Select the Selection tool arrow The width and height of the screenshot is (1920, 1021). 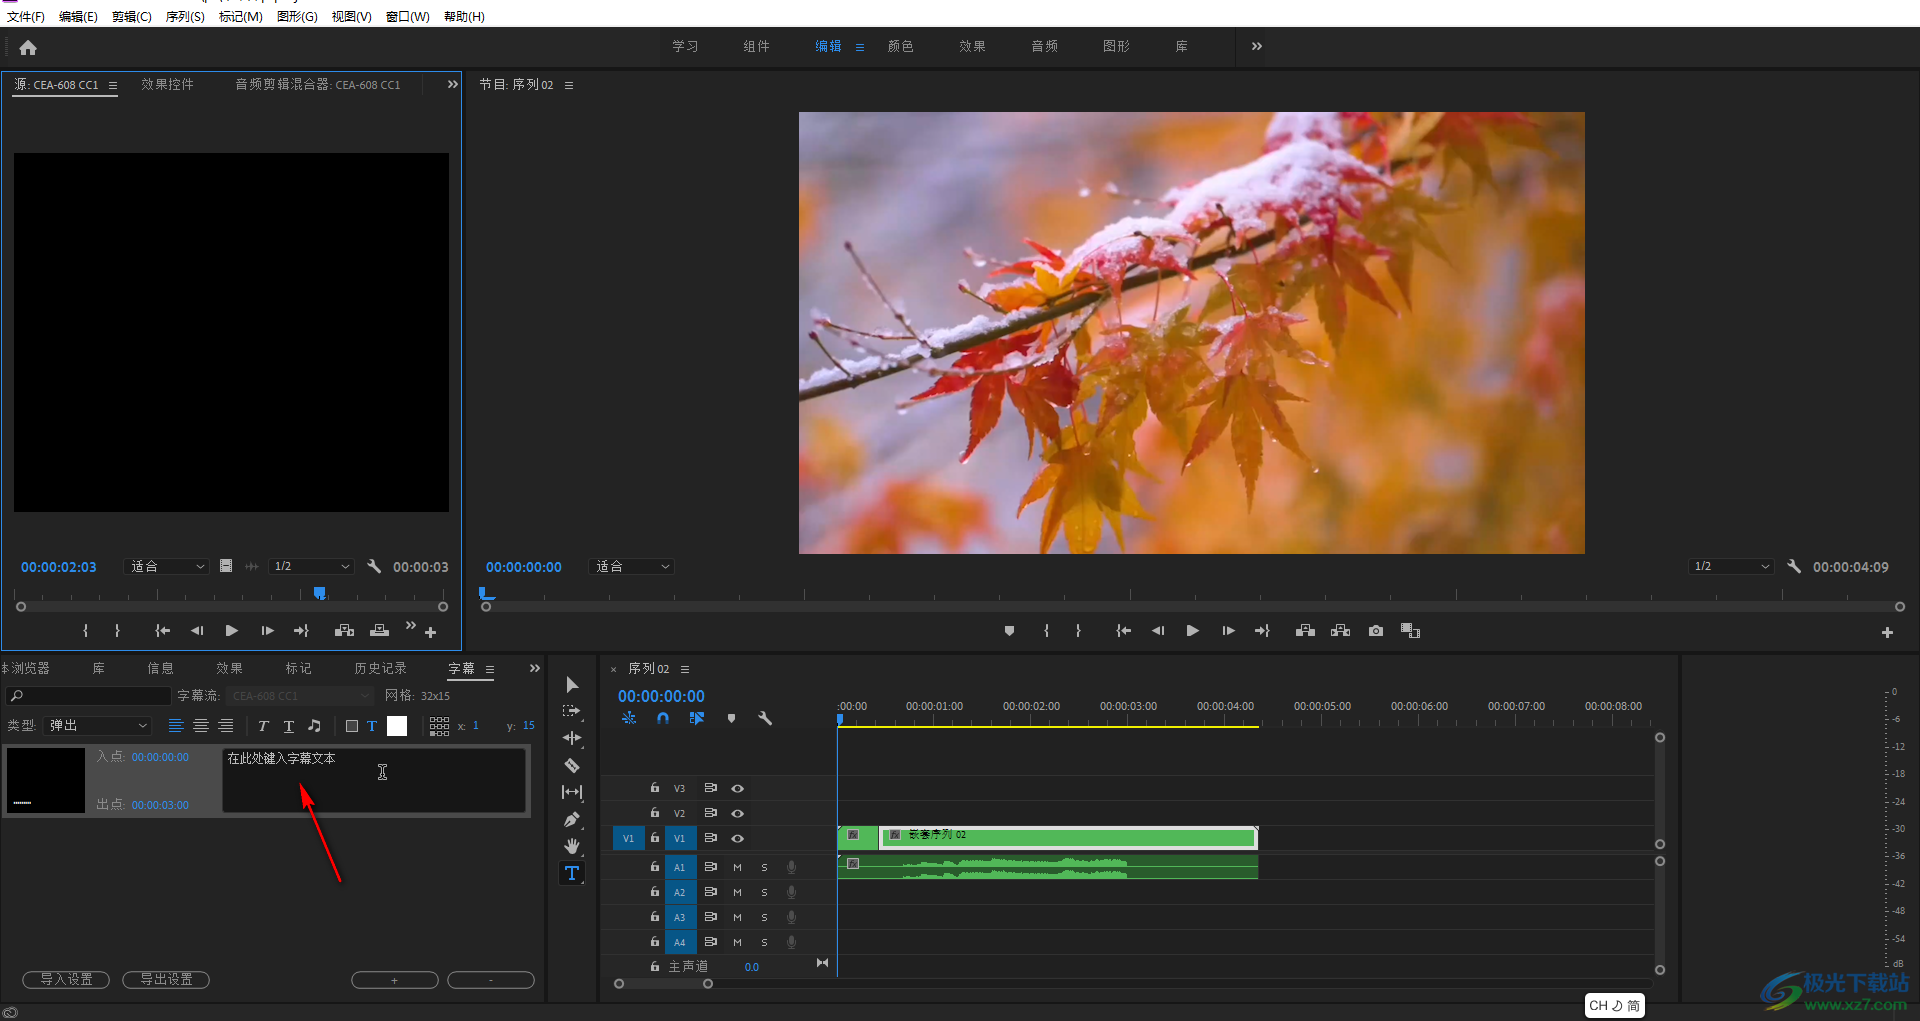click(x=572, y=685)
